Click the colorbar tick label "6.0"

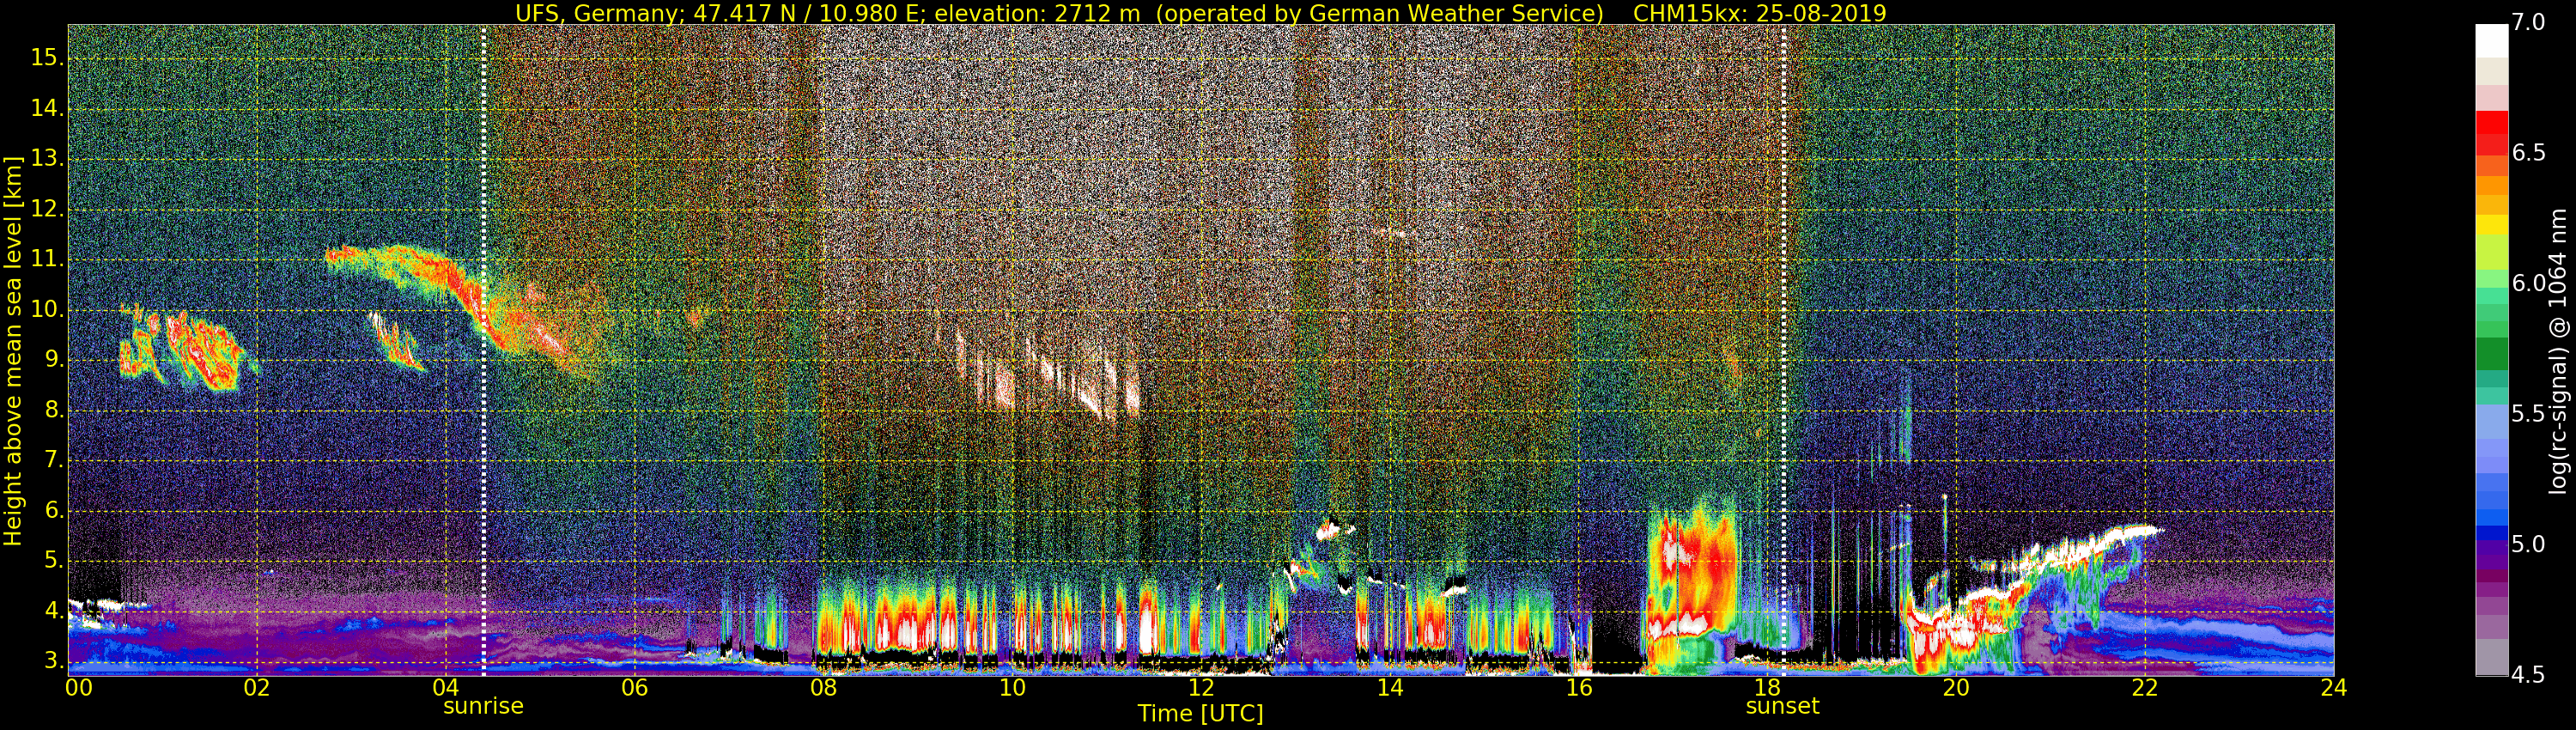pyautogui.click(x=2529, y=283)
